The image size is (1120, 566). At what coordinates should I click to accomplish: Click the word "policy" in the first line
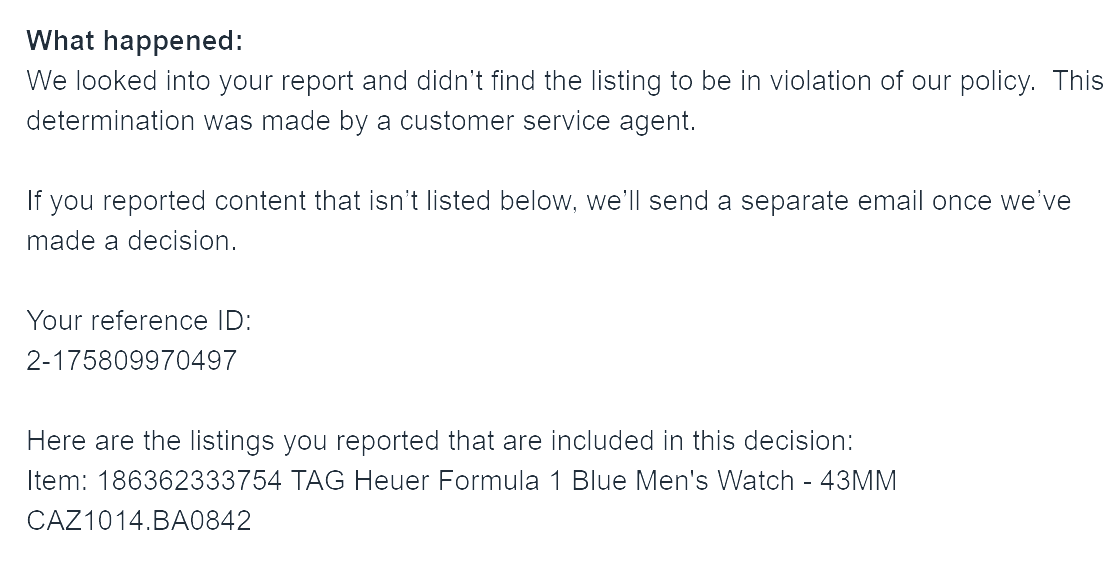click(989, 81)
